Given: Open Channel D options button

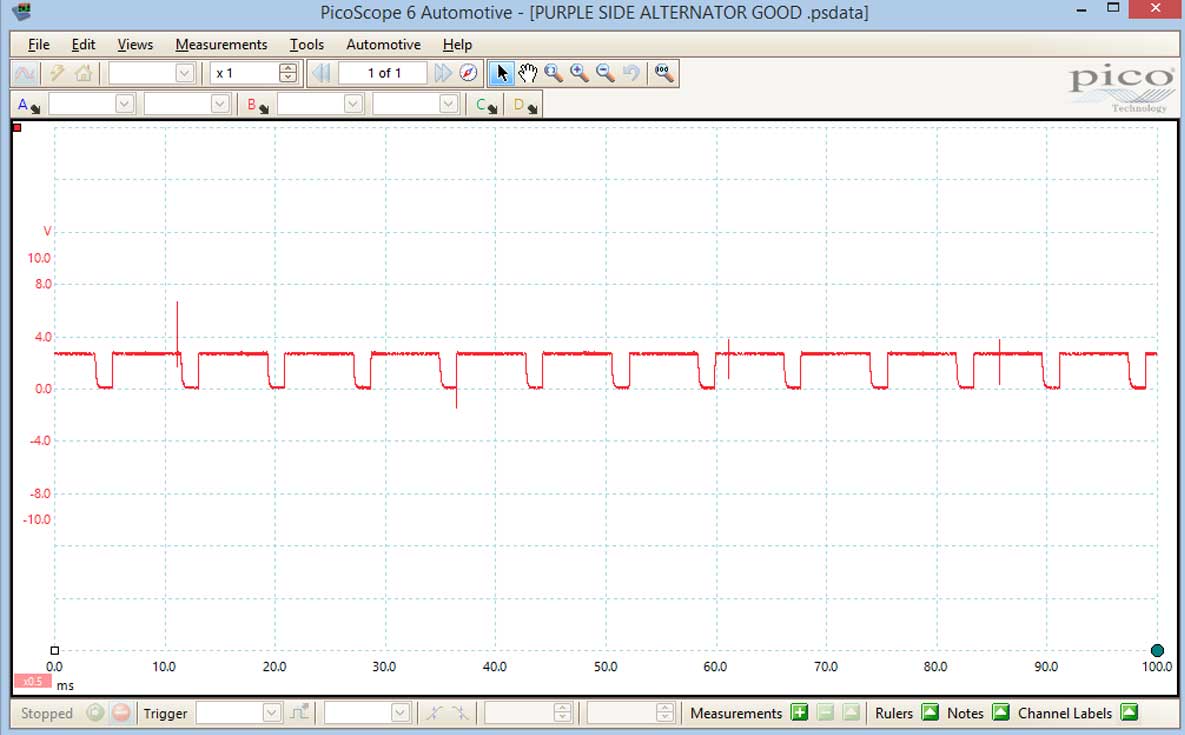Looking at the screenshot, I should 524,105.
